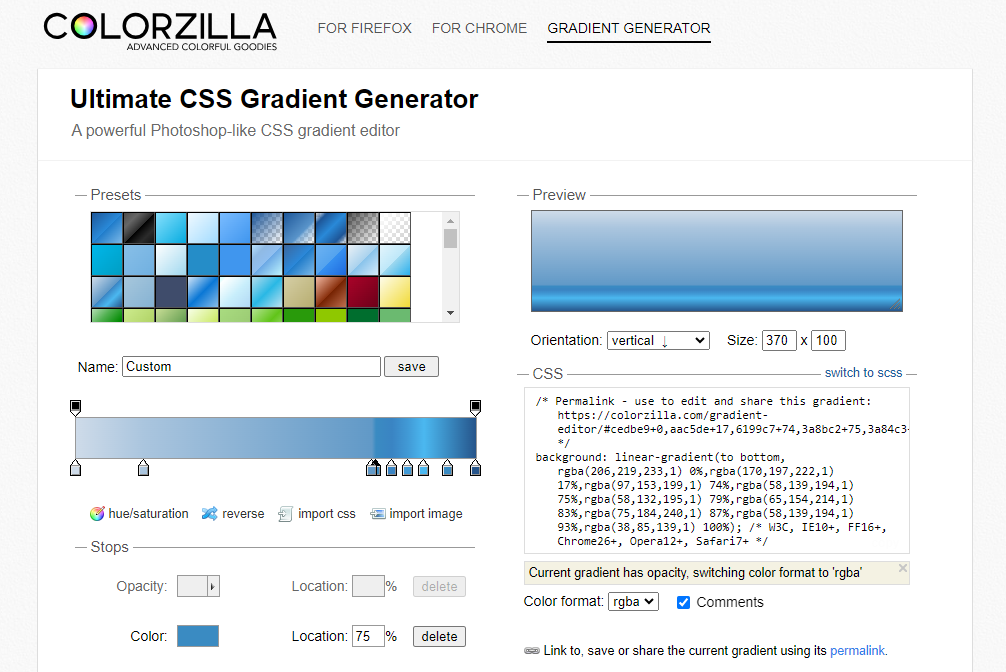Open the Color format dropdown
Image resolution: width=1006 pixels, height=672 pixels.
[x=634, y=602]
